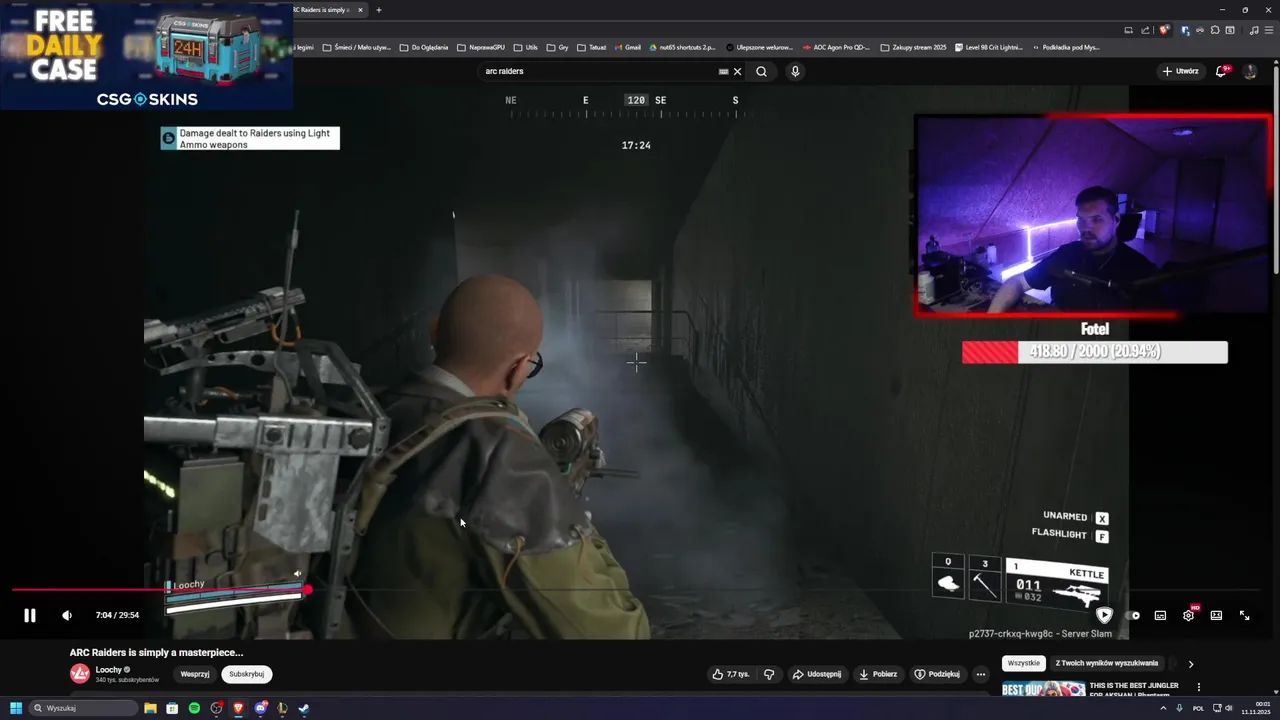Image resolution: width=1280 pixels, height=720 pixels.
Task: Turn on subtitles in the player
Action: tap(1160, 615)
